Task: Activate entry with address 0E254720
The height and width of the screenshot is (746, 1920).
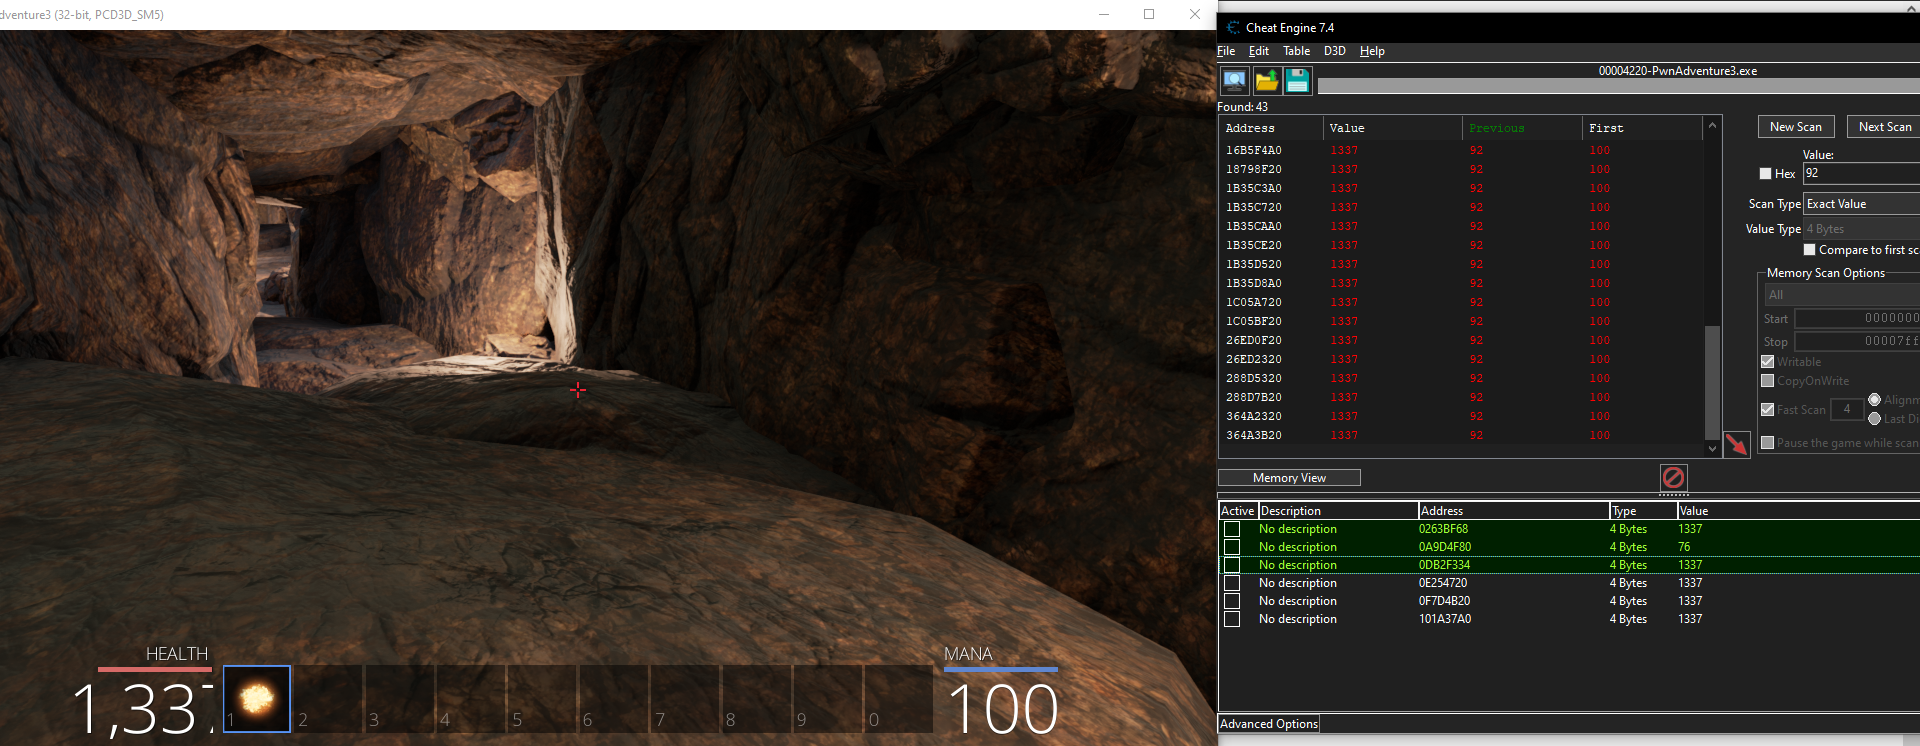Action: coord(1232,583)
